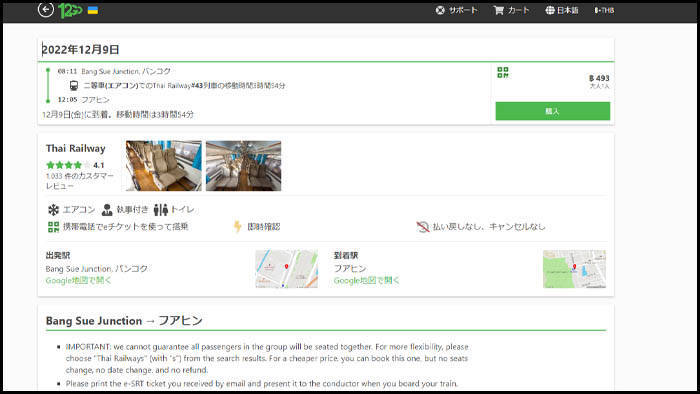The height and width of the screenshot is (394, 700).
Task: Click the back arrow icon in header
Action: pyautogui.click(x=46, y=9)
